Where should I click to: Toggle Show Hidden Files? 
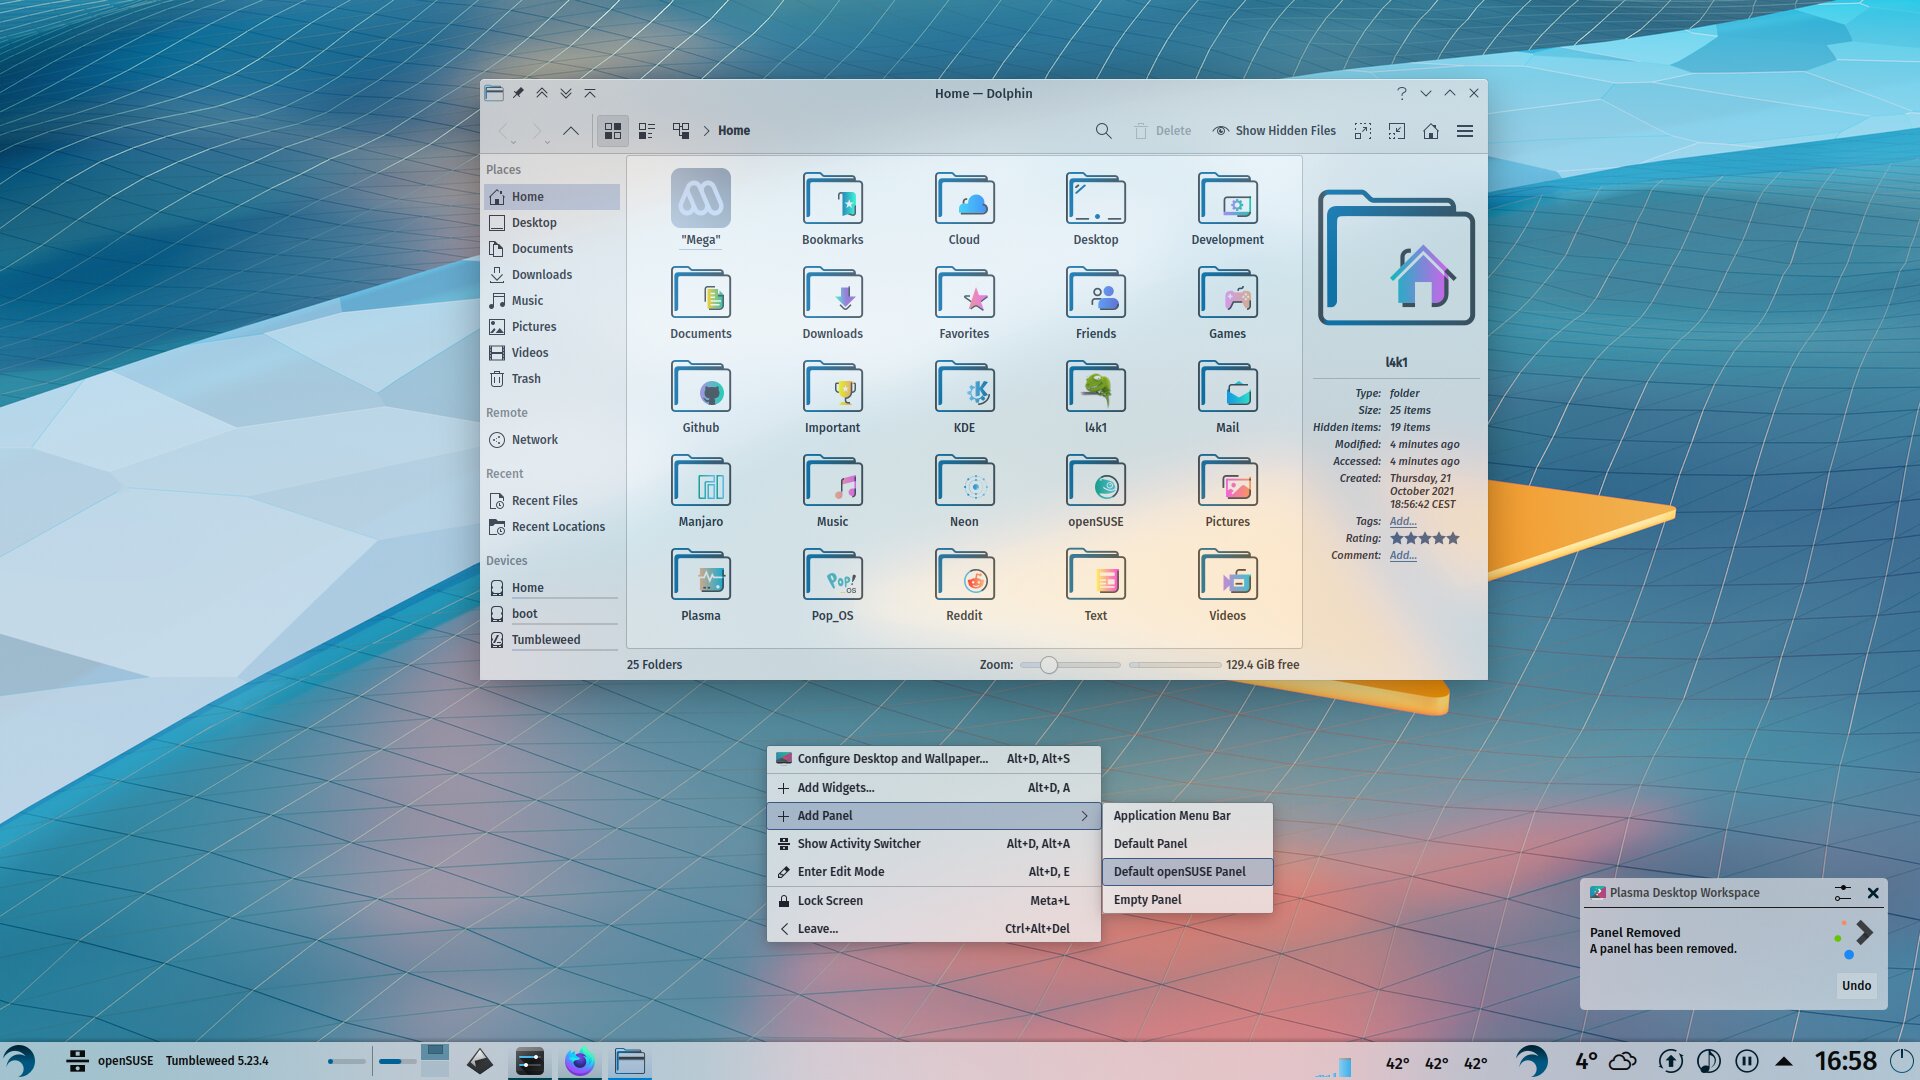click(x=1274, y=131)
